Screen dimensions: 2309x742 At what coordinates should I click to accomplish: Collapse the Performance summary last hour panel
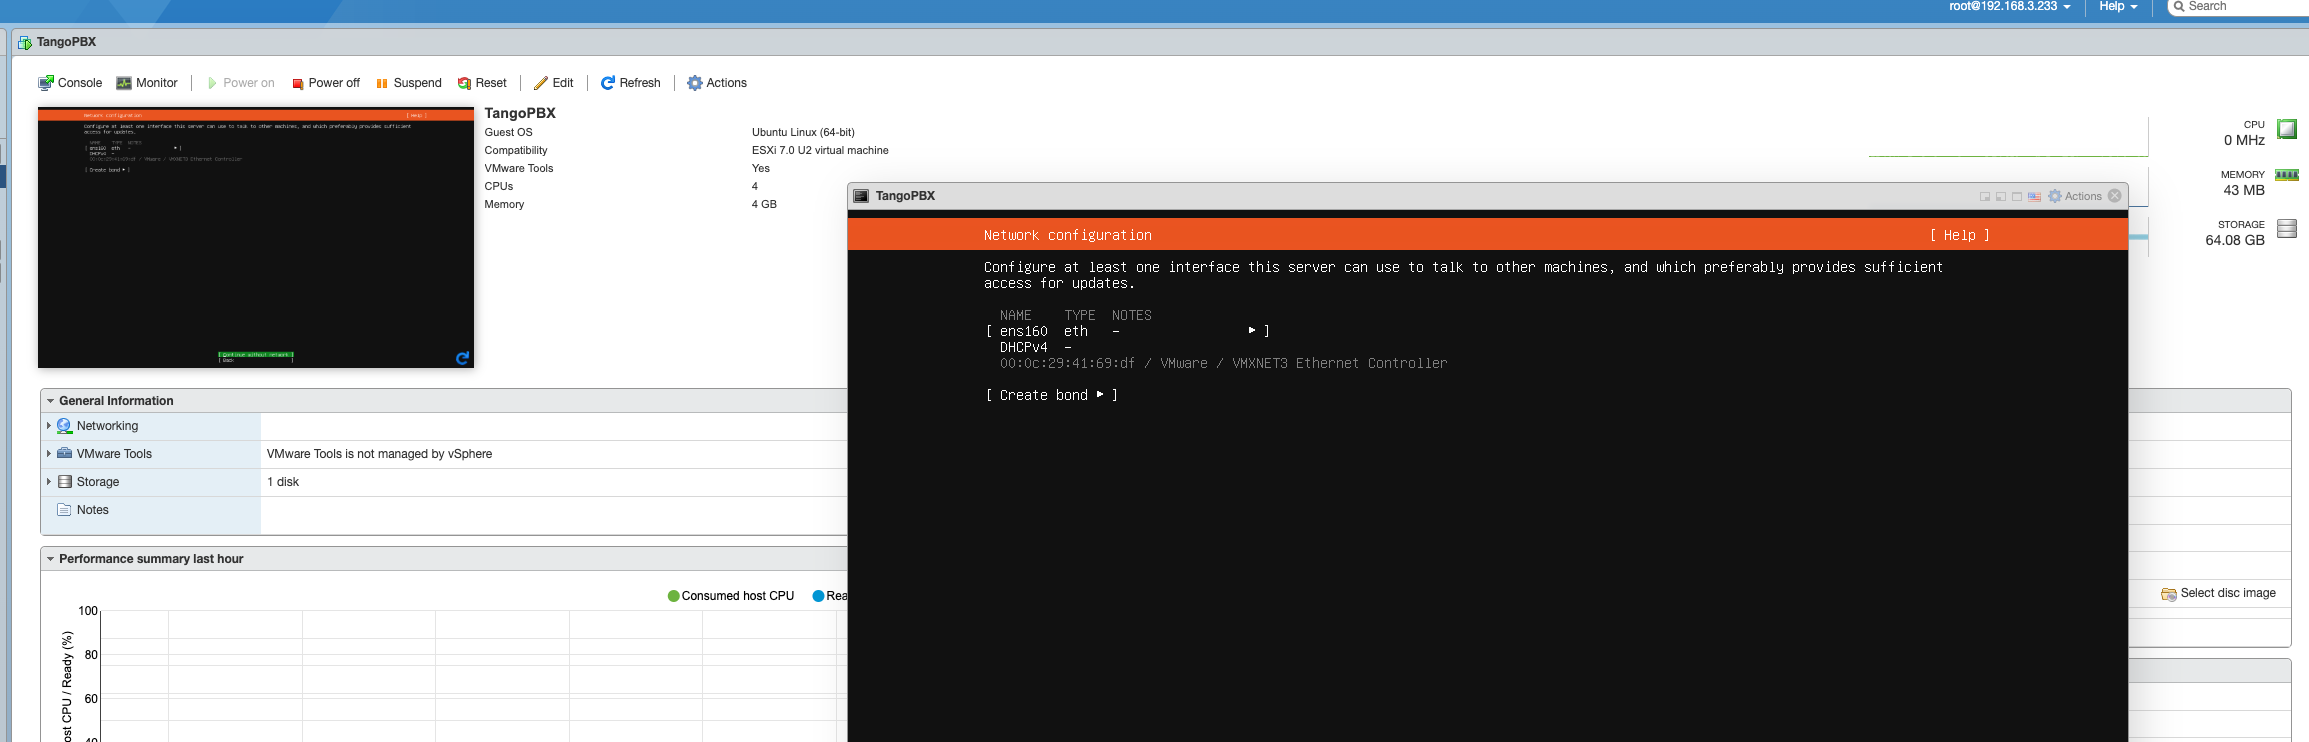pos(50,559)
